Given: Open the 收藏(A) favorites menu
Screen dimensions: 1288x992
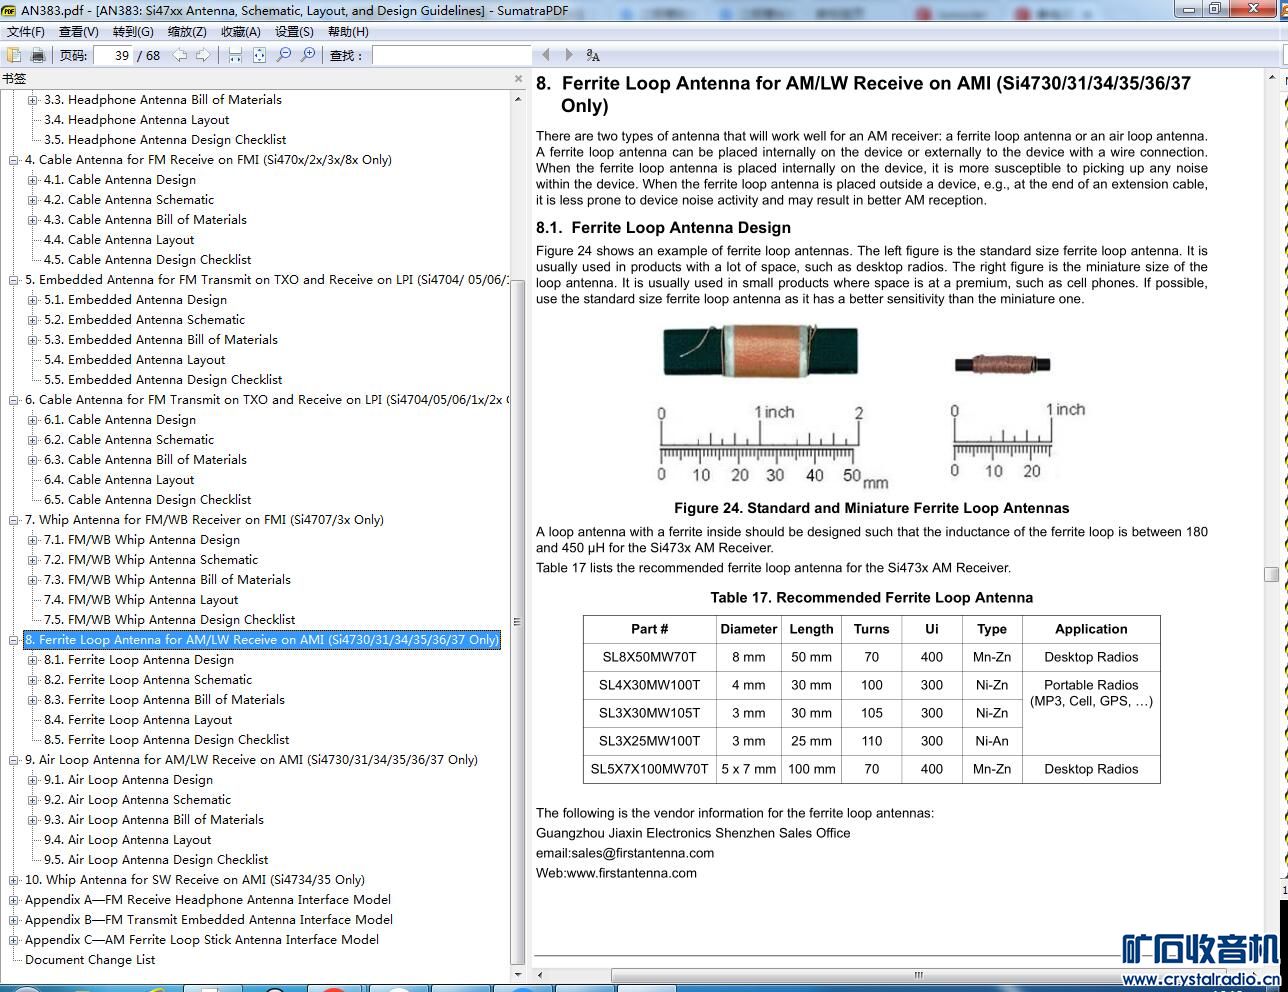Looking at the screenshot, I should 240,32.
